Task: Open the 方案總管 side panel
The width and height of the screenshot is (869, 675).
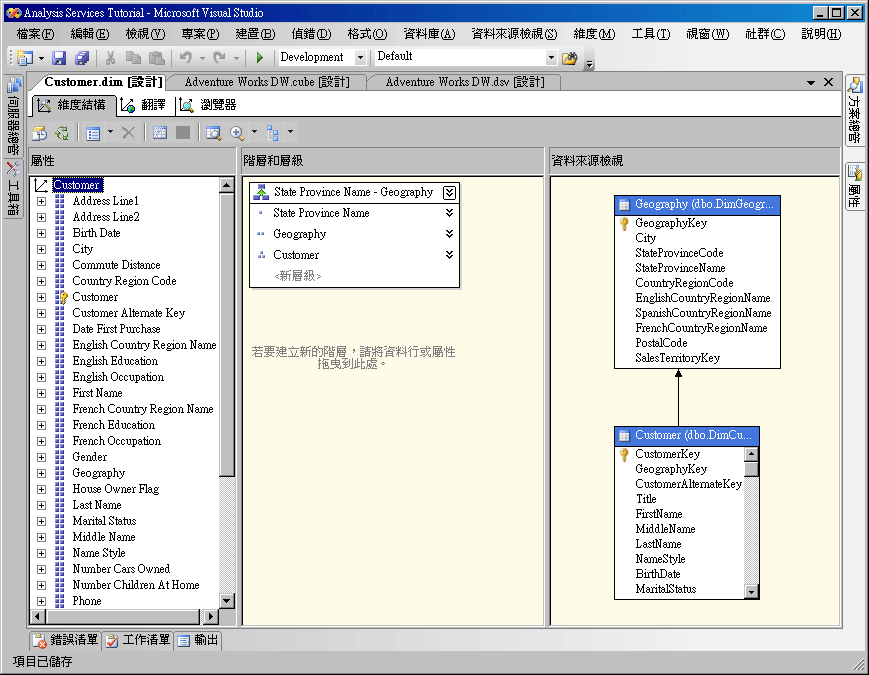Action: tap(855, 110)
